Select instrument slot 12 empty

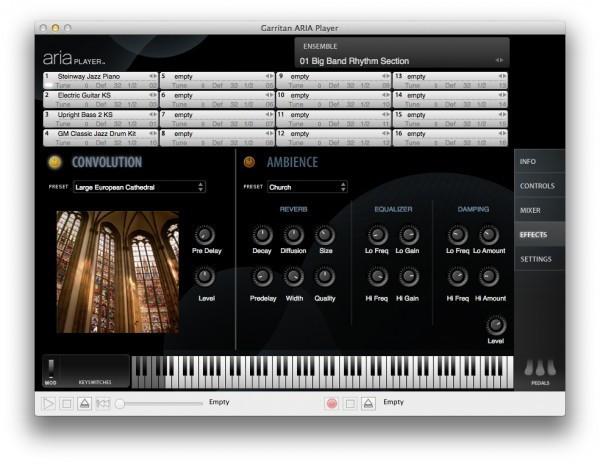click(x=334, y=138)
